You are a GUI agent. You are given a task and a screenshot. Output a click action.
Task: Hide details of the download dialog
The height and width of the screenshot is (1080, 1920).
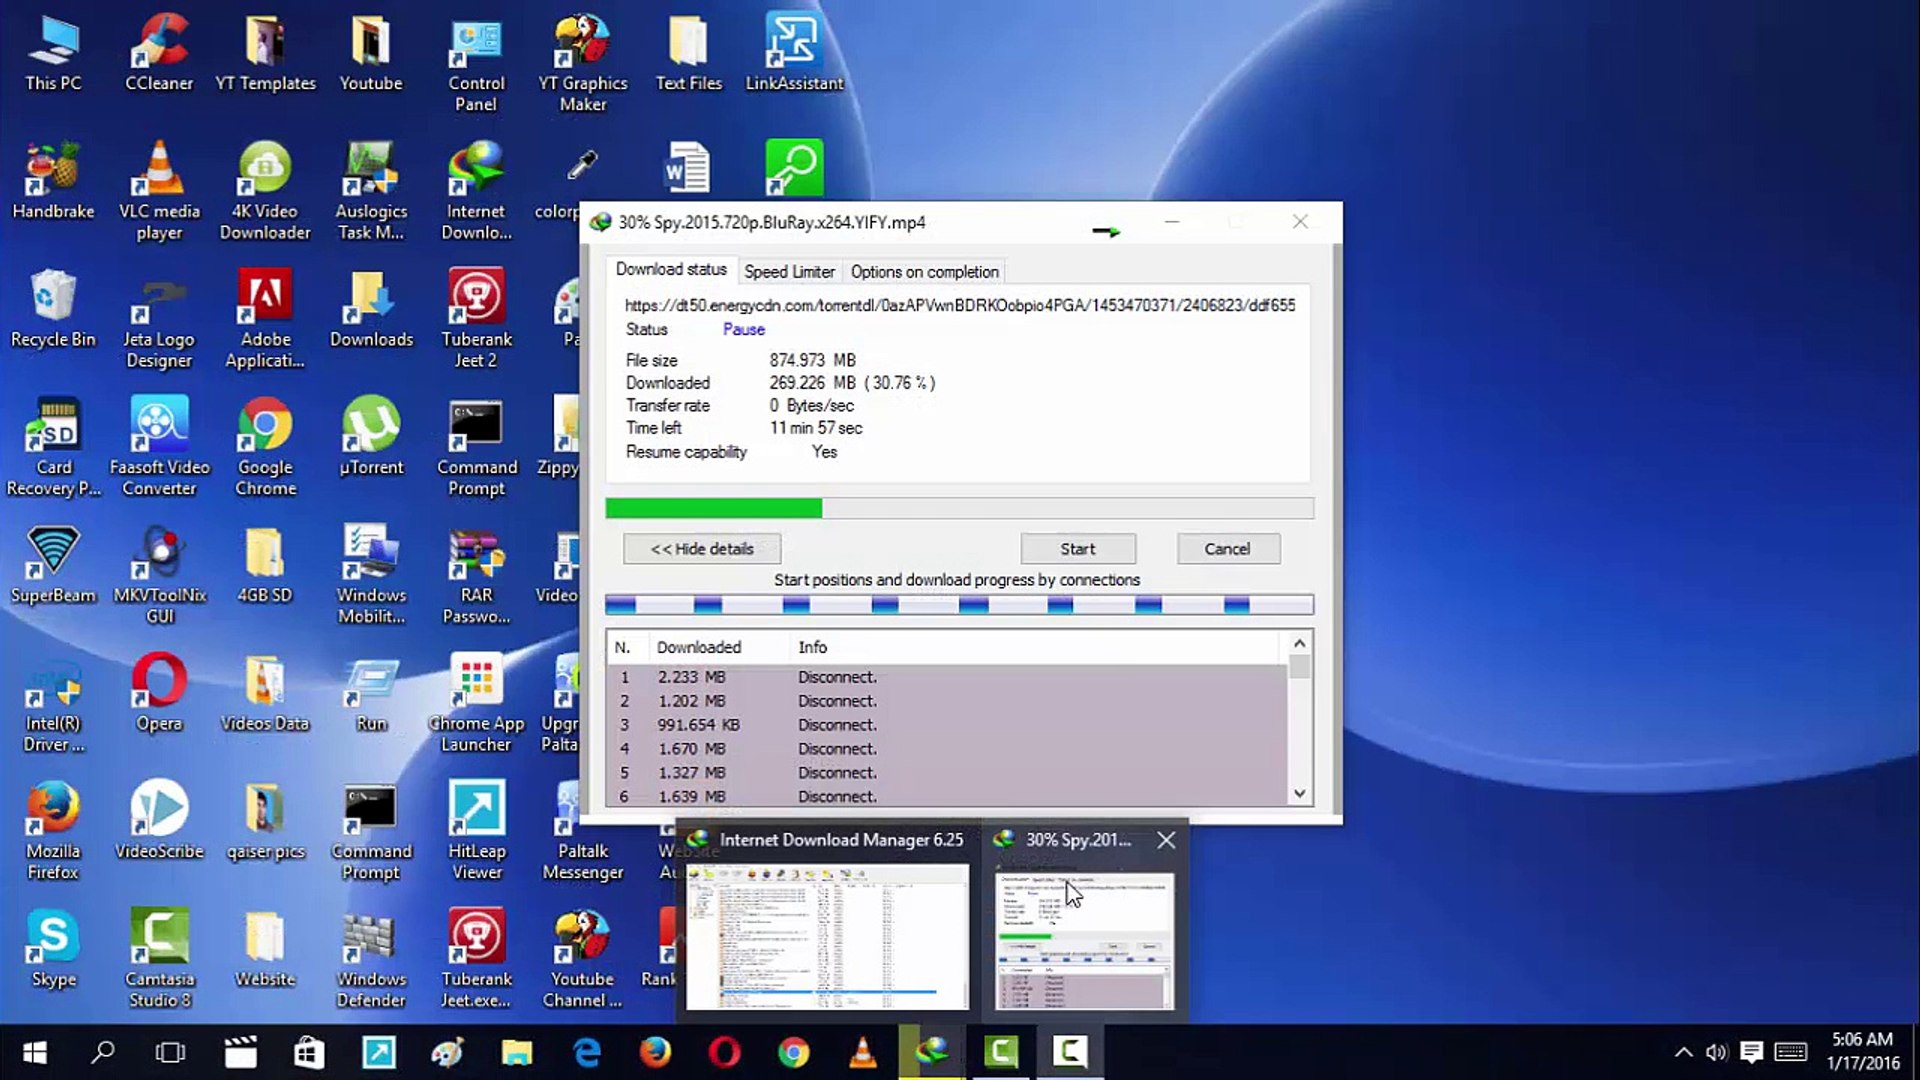coord(702,549)
